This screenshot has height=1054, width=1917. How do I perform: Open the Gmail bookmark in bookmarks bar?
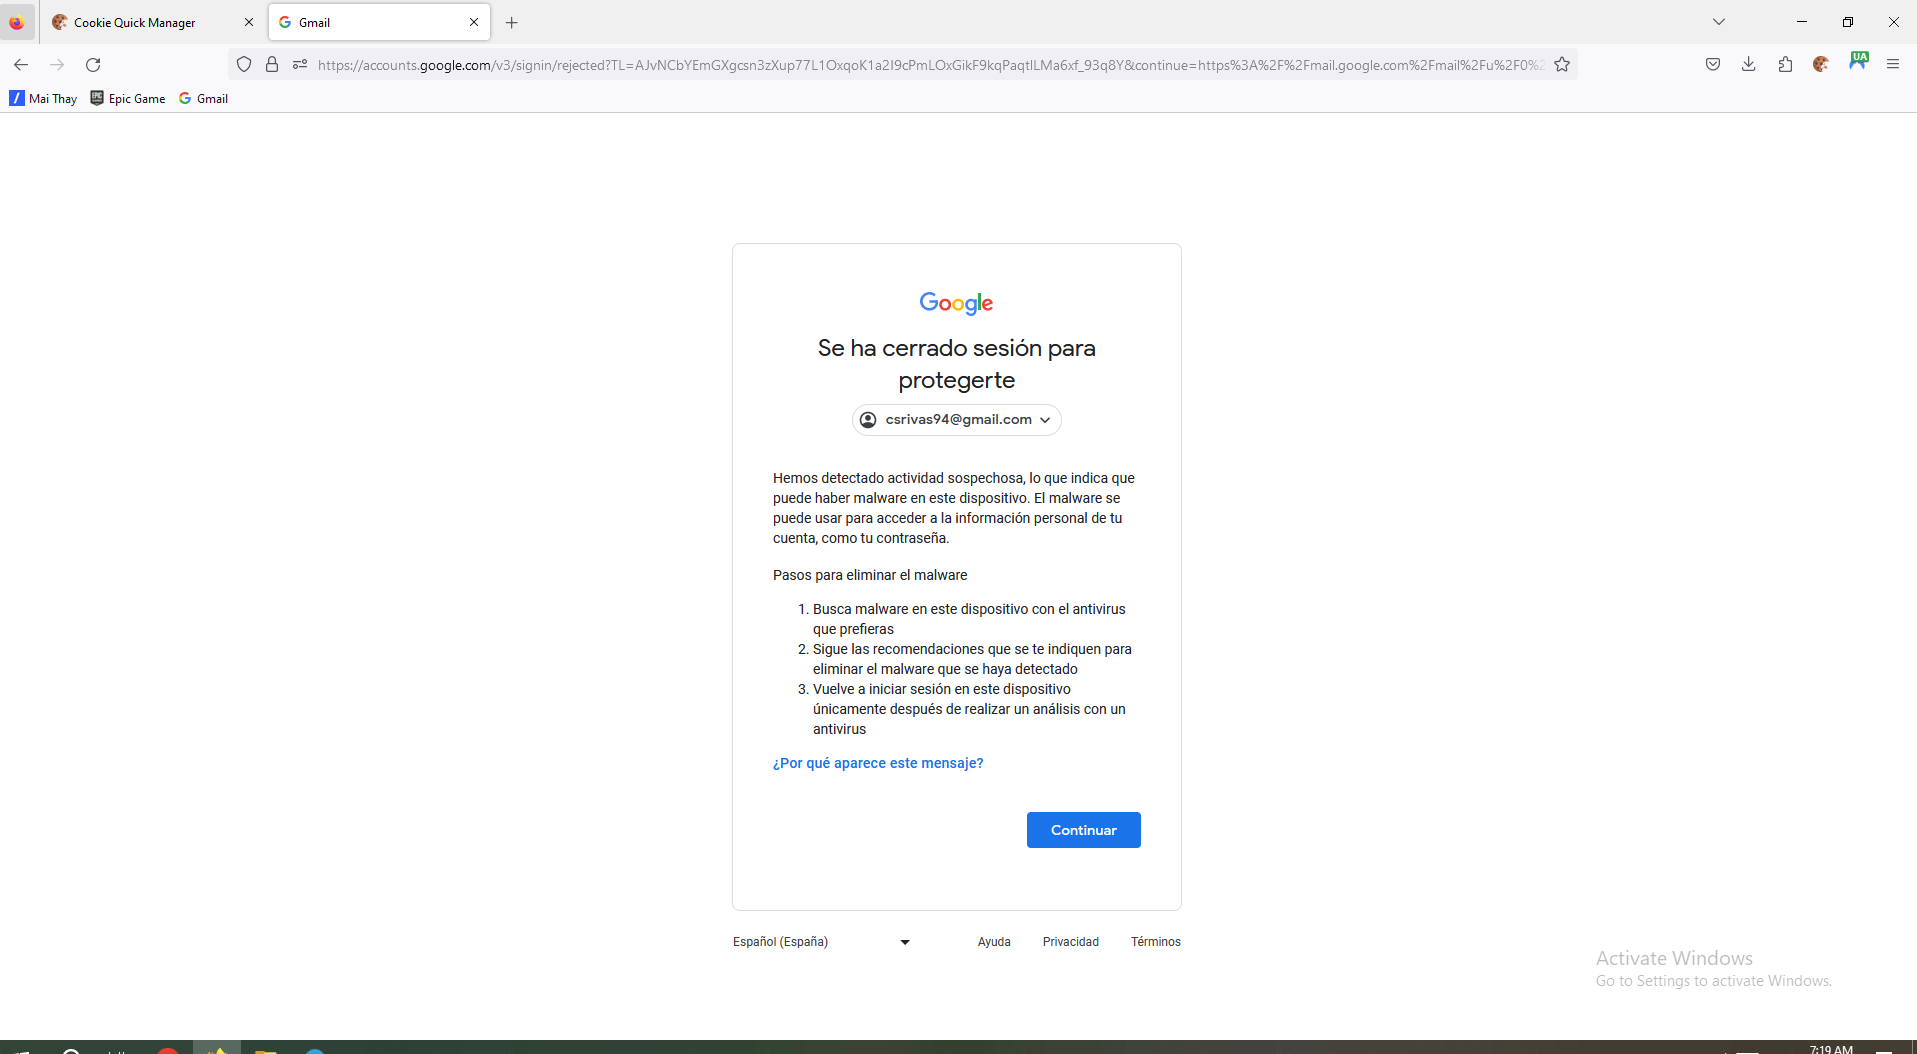click(203, 98)
